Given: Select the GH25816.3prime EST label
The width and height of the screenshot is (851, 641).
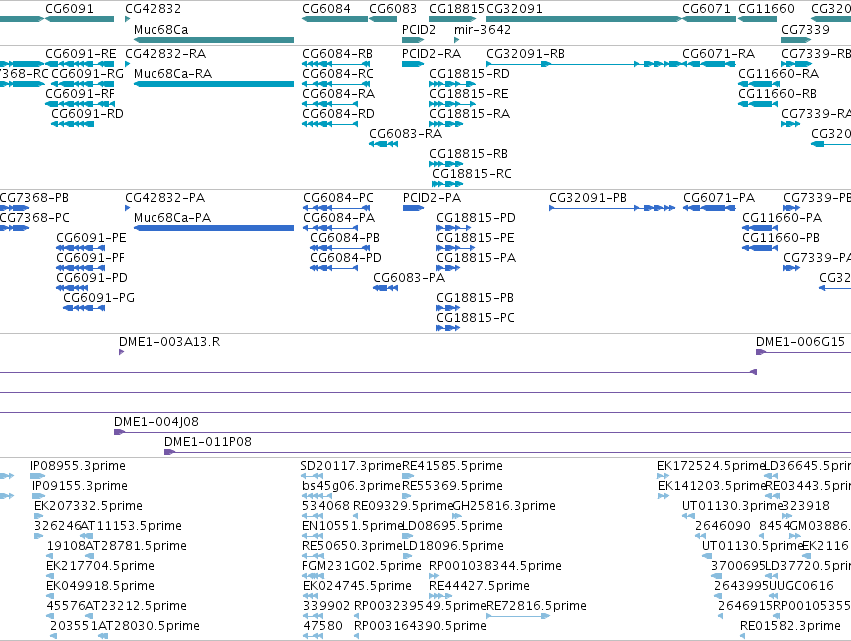Looking at the screenshot, I should [x=504, y=506].
